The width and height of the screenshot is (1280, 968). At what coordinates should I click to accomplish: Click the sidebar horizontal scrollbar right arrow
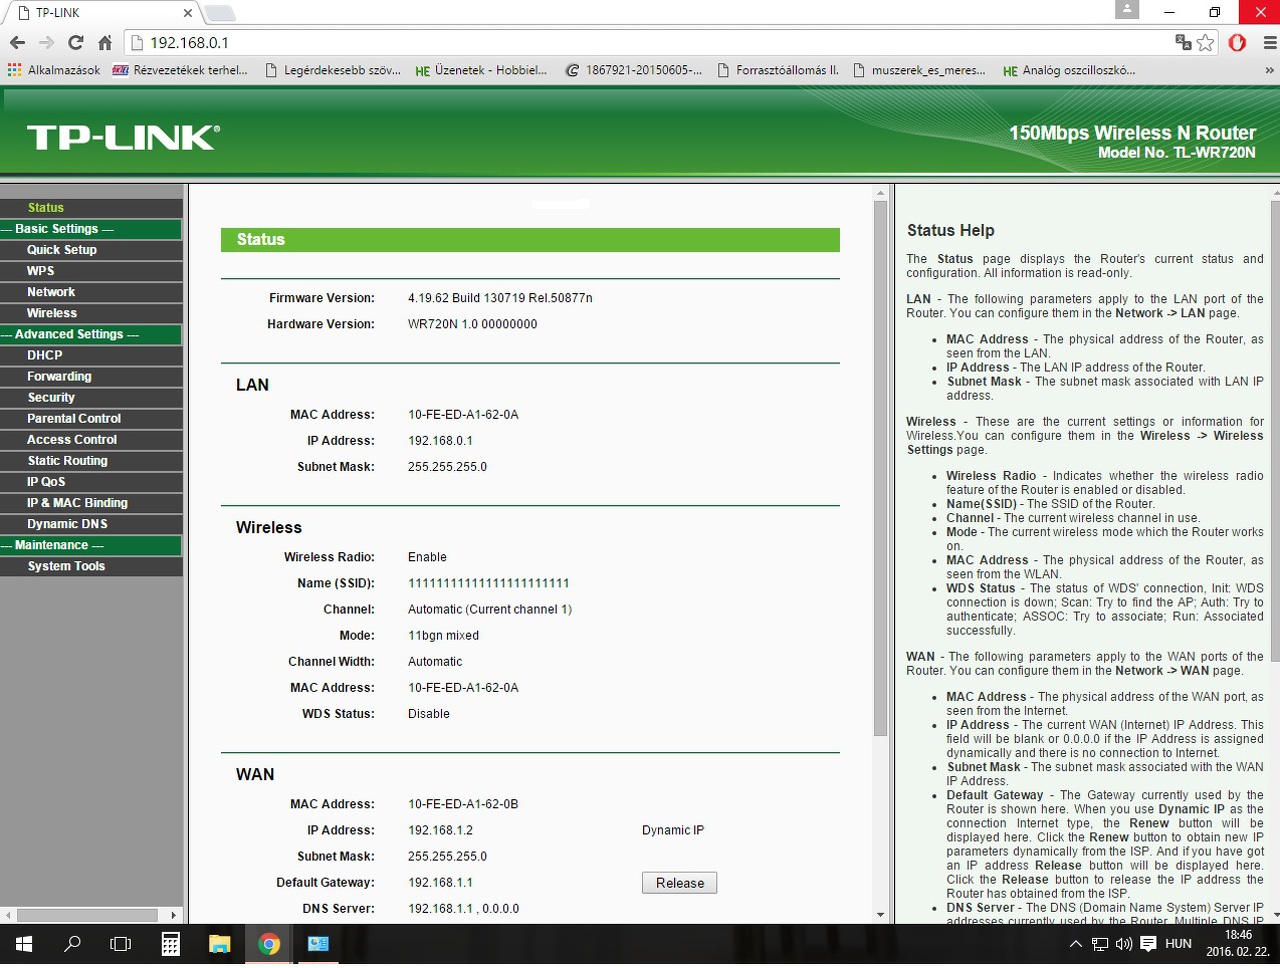[x=173, y=915]
